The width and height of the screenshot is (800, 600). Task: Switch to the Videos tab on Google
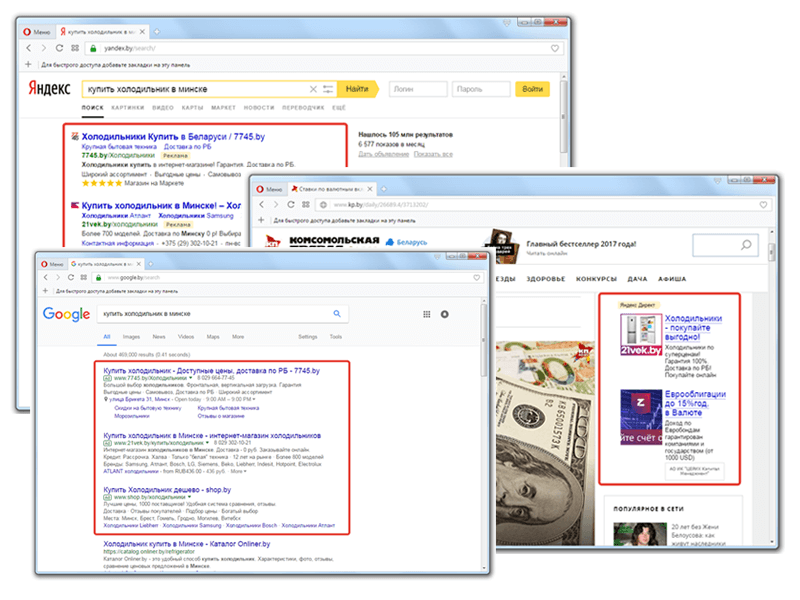point(186,337)
